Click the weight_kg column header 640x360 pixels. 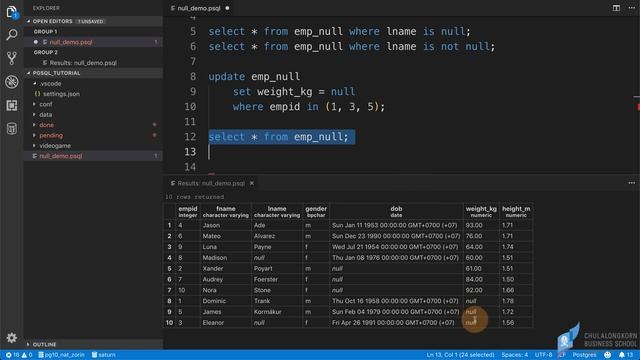[481, 211]
